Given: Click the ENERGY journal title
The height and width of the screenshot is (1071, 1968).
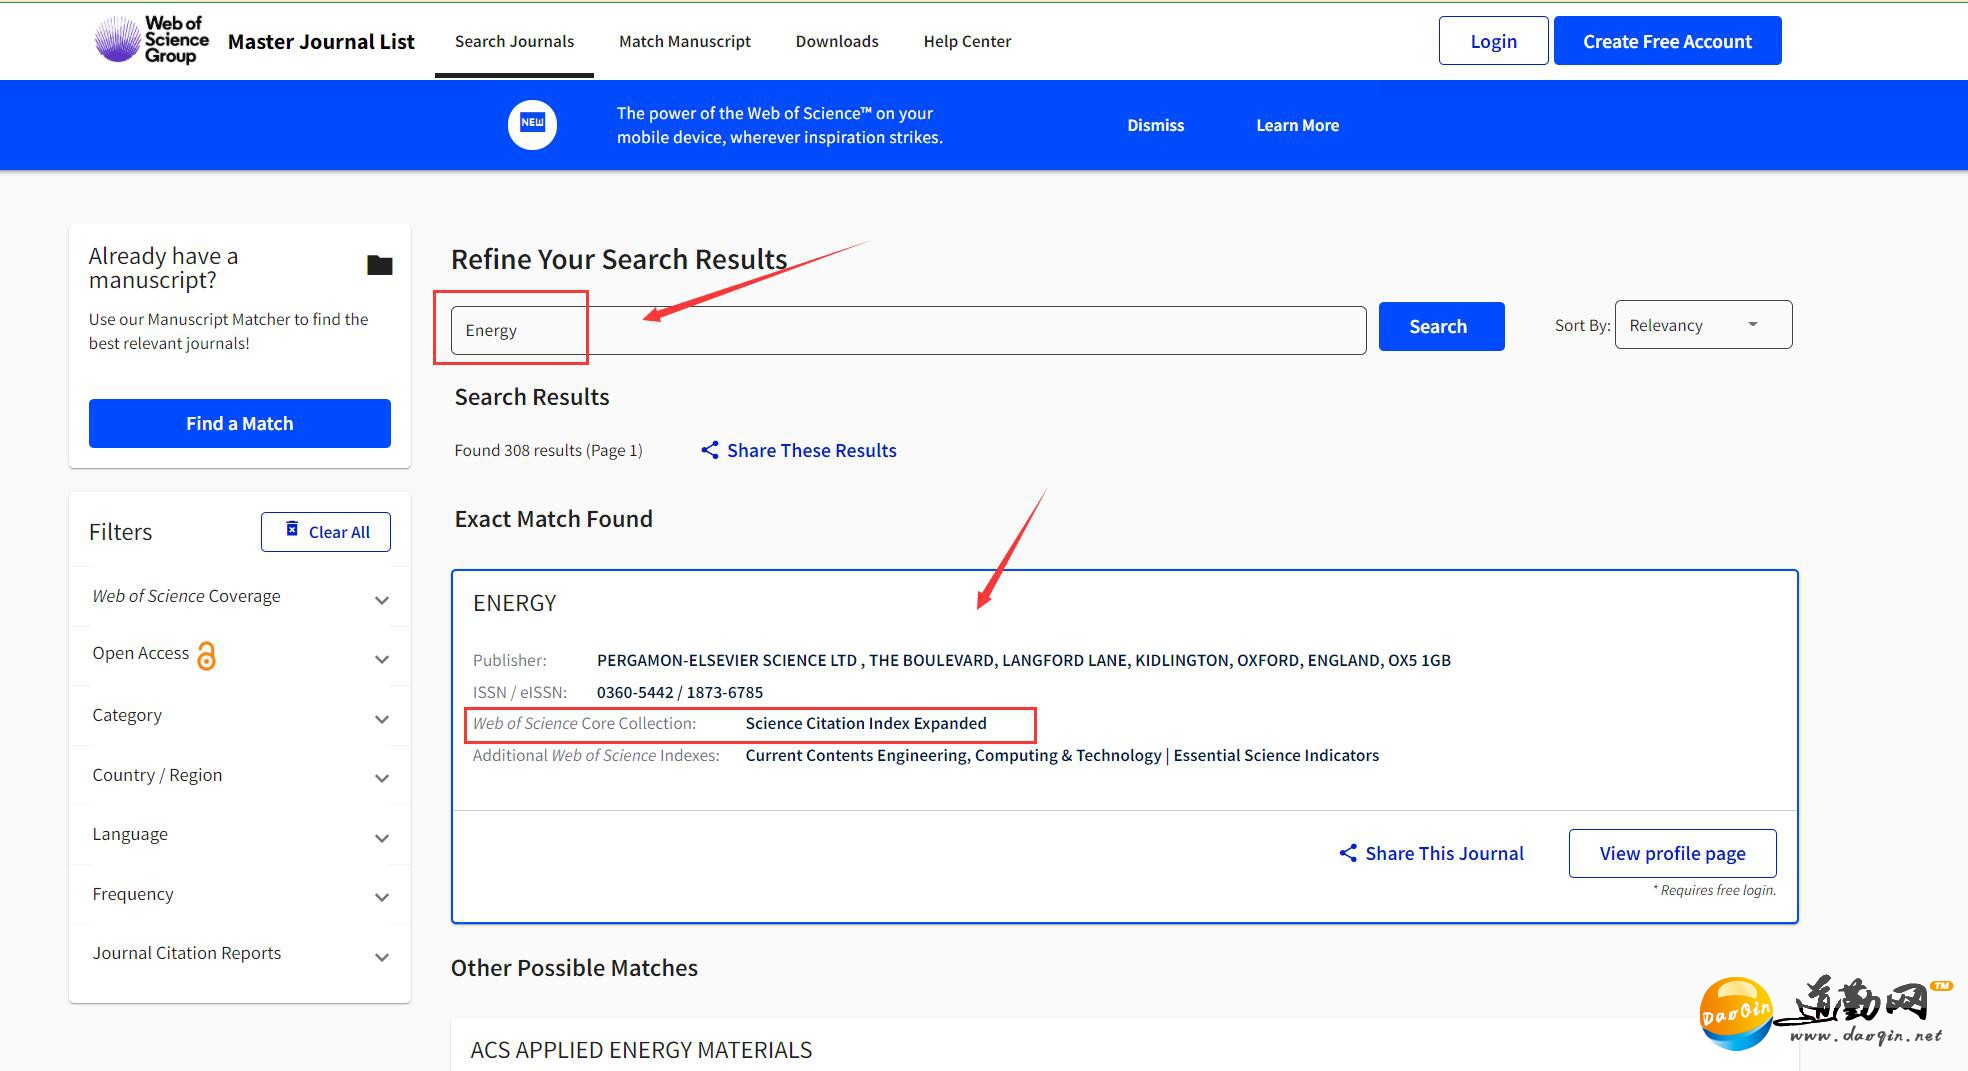Looking at the screenshot, I should pos(514,603).
